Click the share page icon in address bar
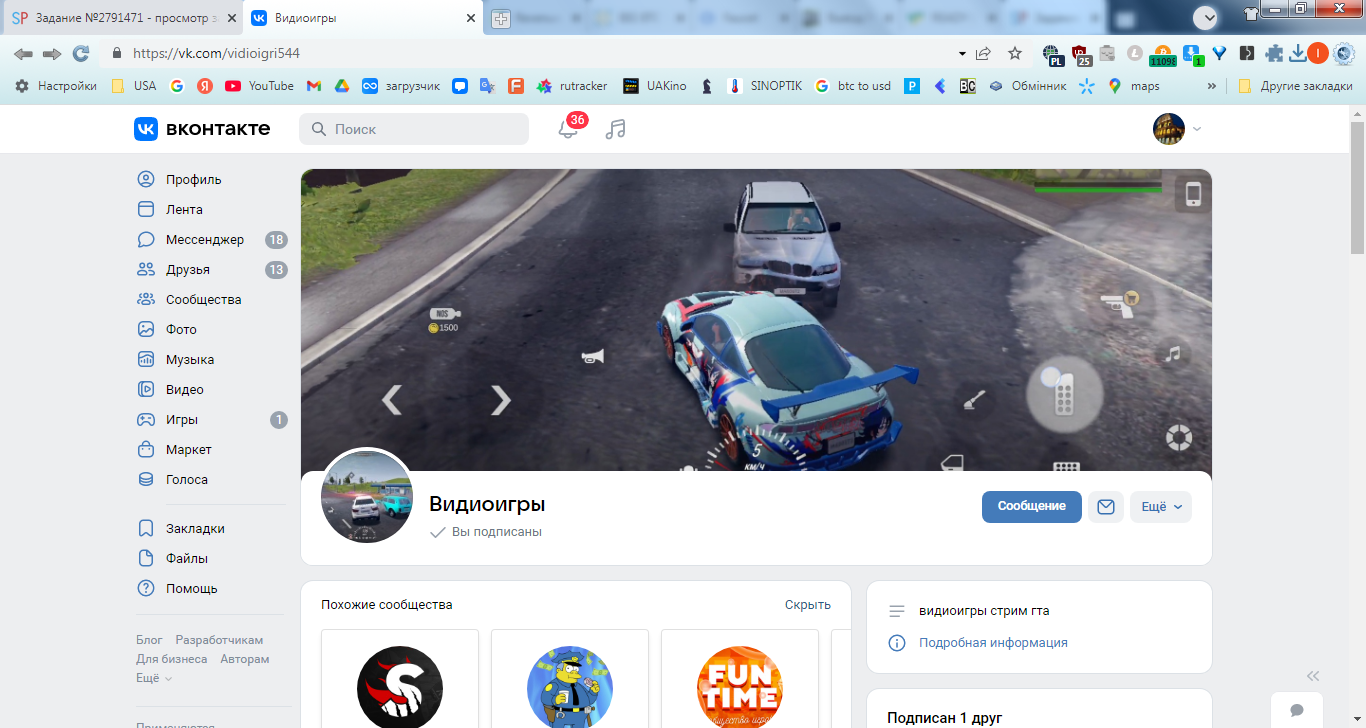Screen dimensions: 1366x728 tap(984, 53)
